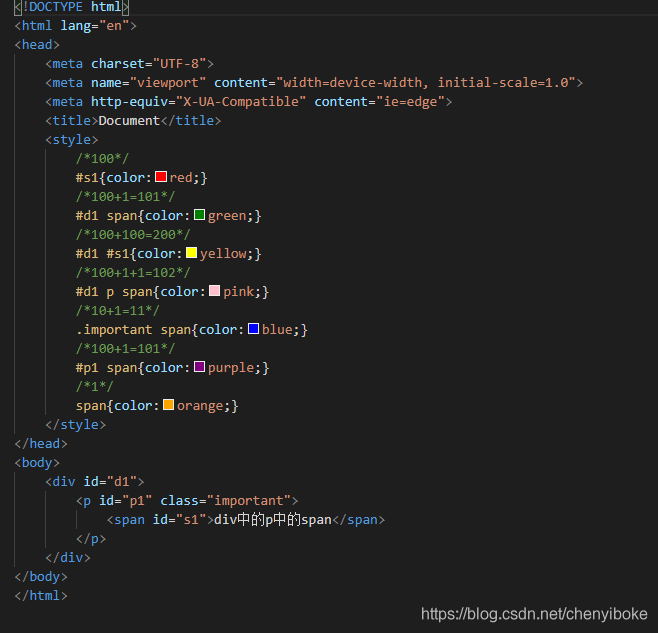Click the closing html tag
The width and height of the screenshot is (658, 633).
(x=41, y=596)
